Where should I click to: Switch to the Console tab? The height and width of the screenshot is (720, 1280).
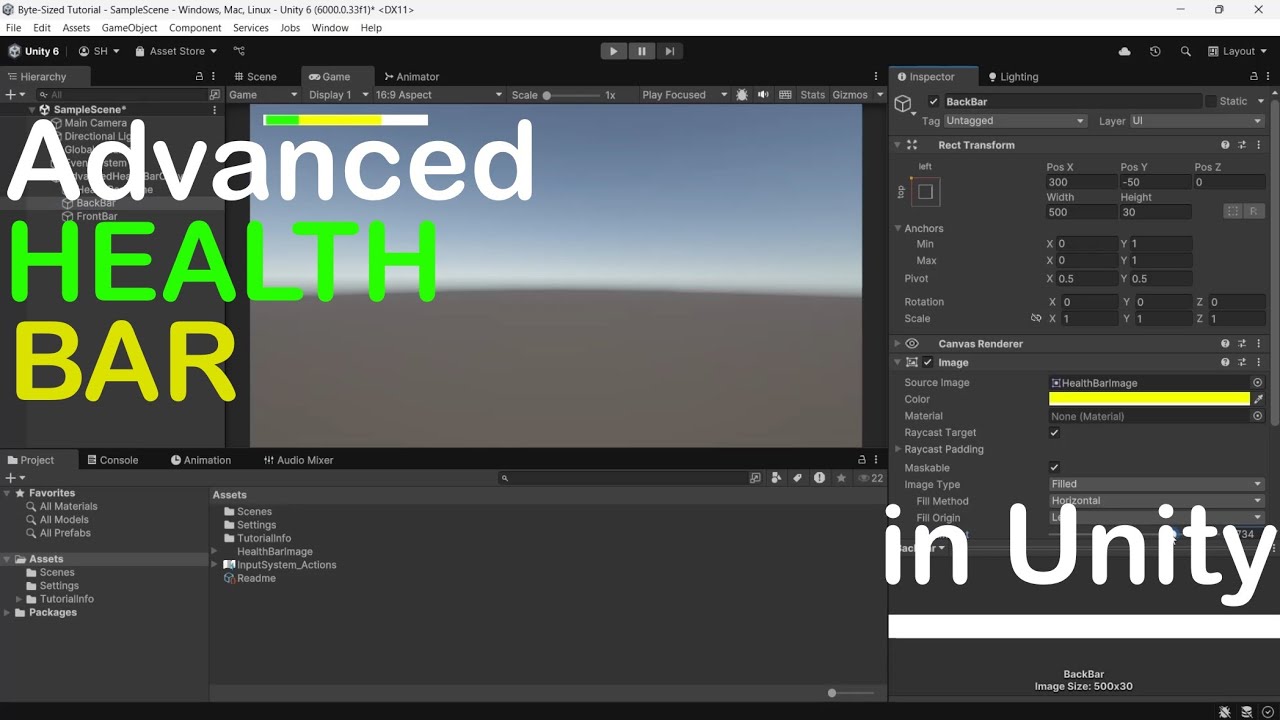(112, 460)
